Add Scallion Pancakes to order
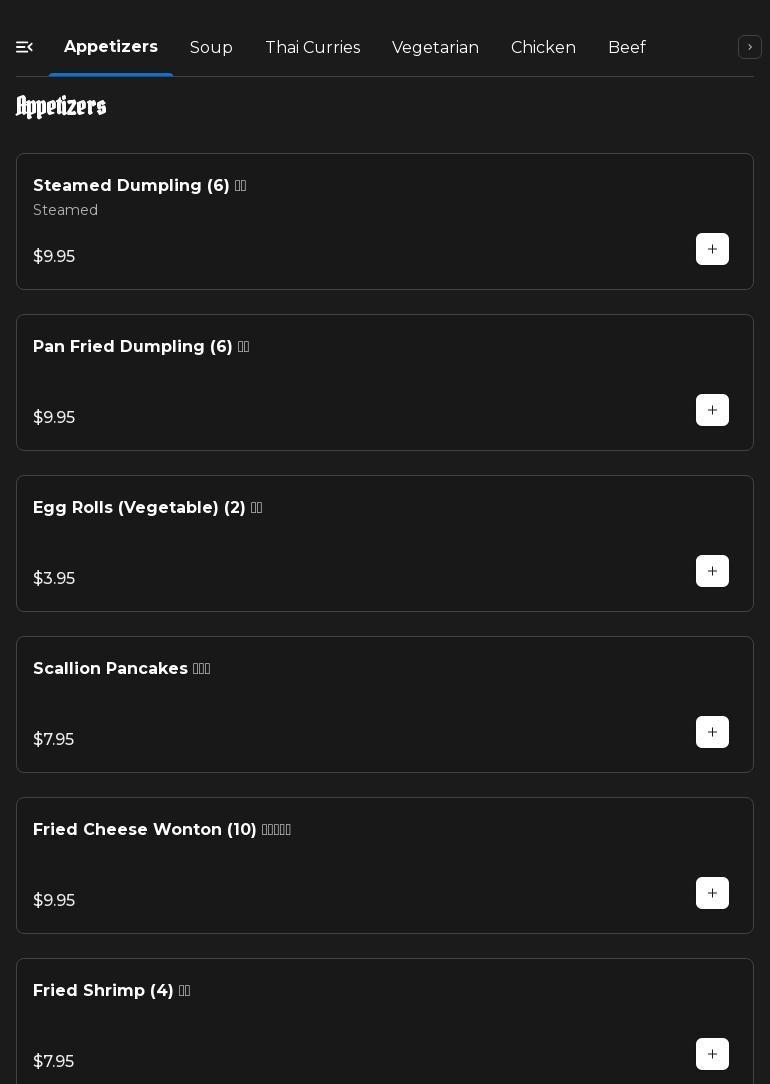This screenshot has width=770, height=1084. click(712, 732)
